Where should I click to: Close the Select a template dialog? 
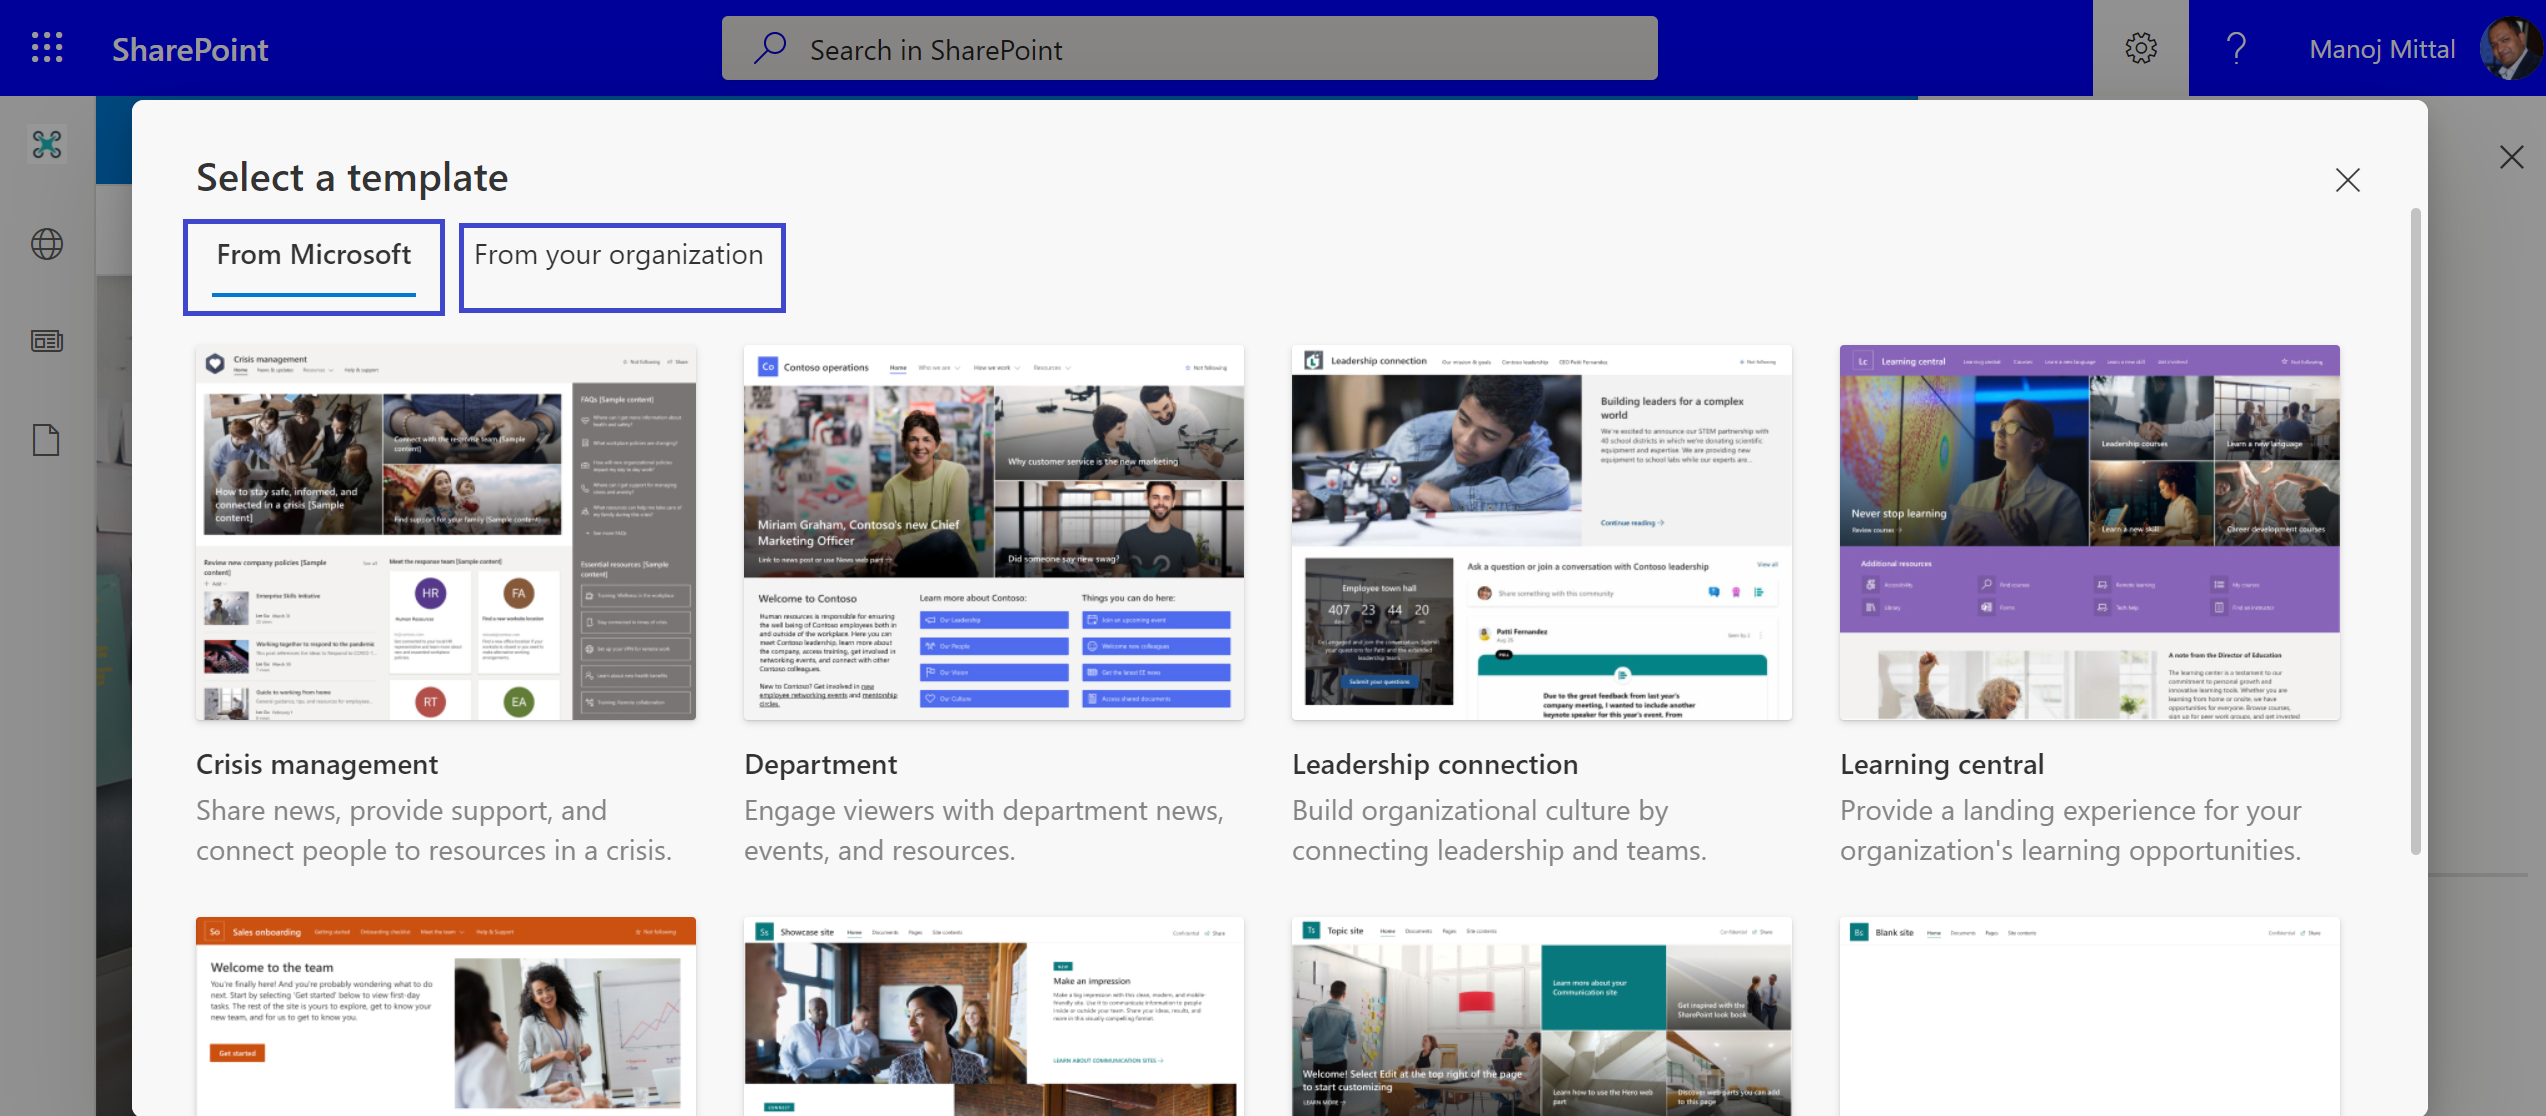pyautogui.click(x=2347, y=180)
